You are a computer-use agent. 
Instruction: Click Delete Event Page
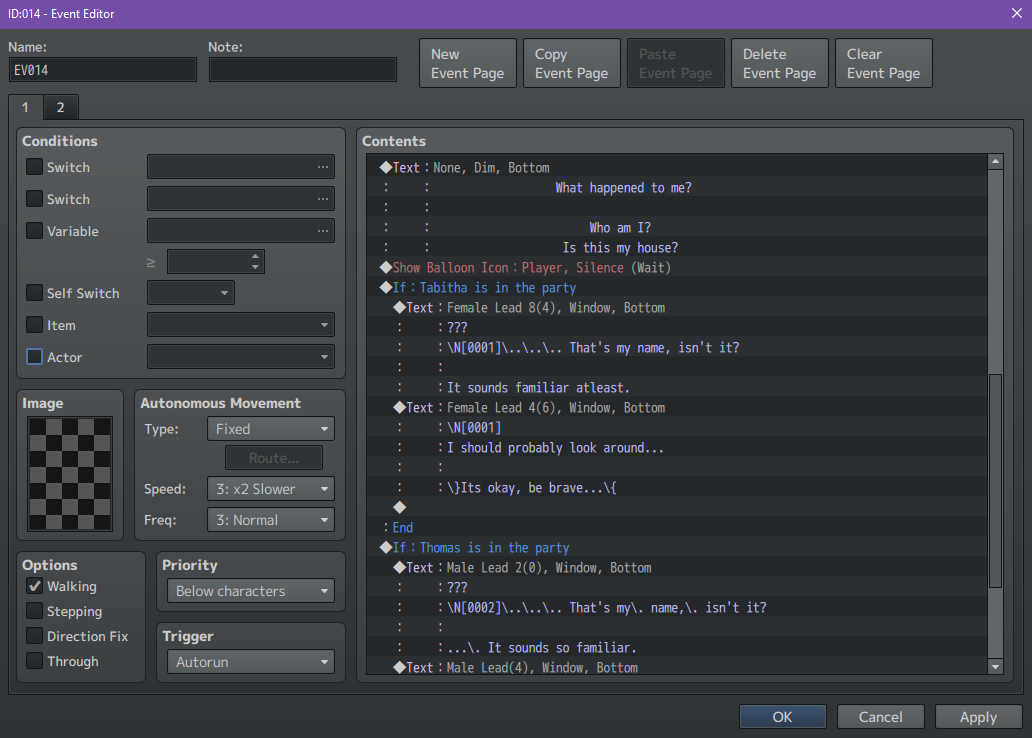click(x=779, y=63)
